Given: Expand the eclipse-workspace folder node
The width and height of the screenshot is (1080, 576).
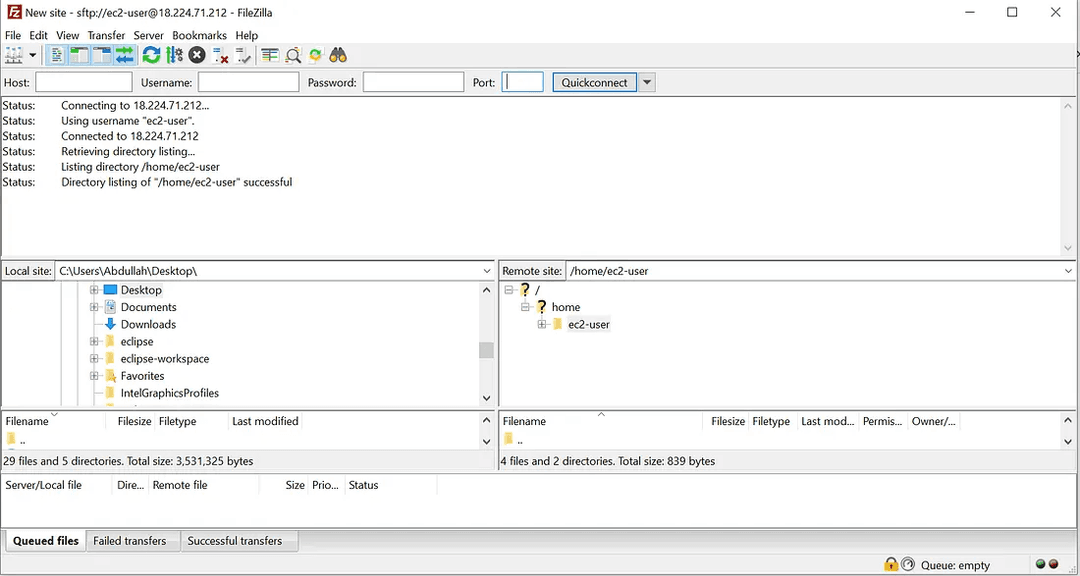Looking at the screenshot, I should [x=94, y=359].
